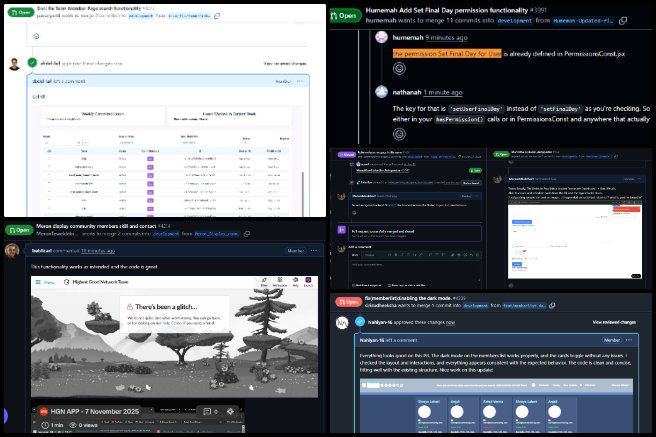Click View reviewed changes in top-left PR

tap(285, 64)
